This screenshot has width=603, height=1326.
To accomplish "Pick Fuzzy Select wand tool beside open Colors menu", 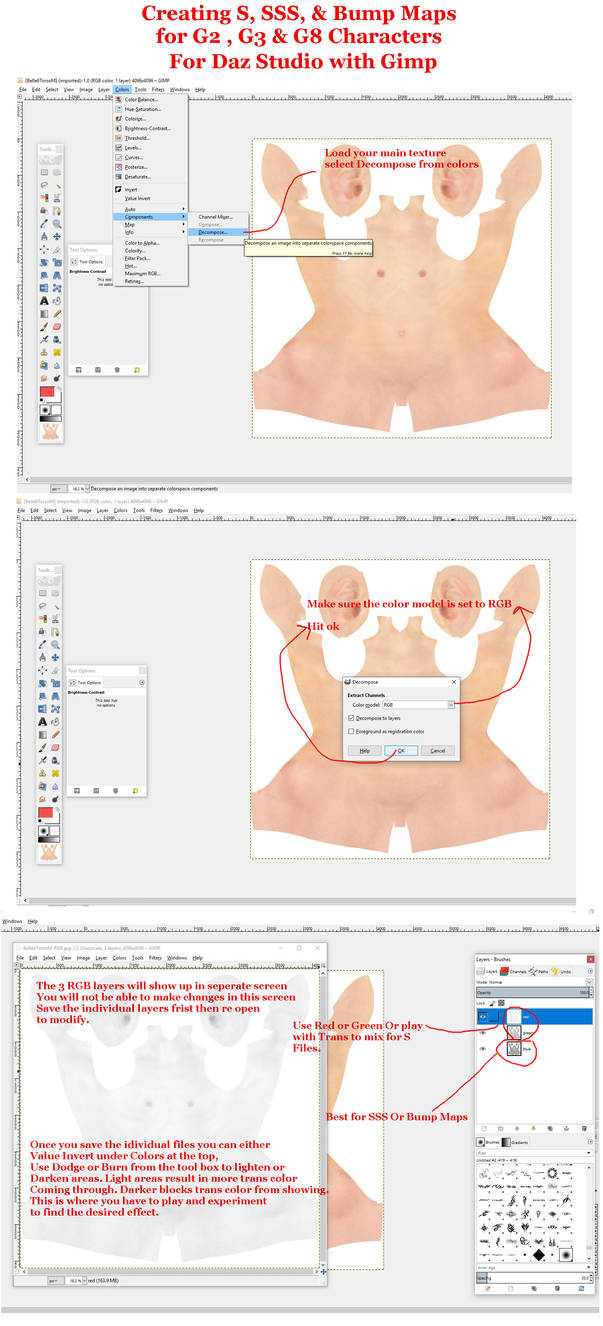I will tap(57, 185).
